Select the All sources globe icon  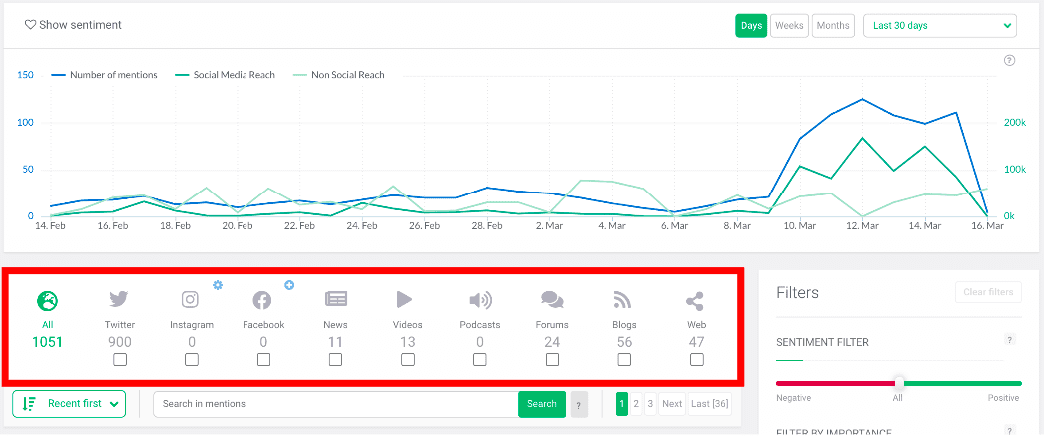point(47,301)
